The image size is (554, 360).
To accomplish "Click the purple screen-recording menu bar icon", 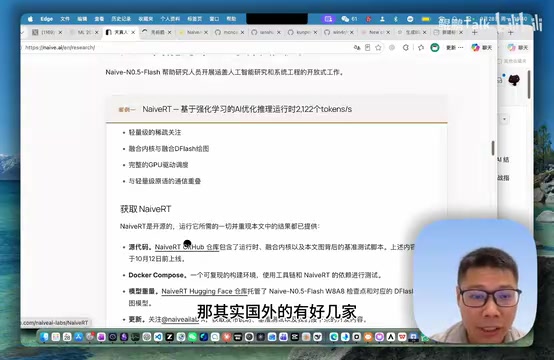I will (x=328, y=19).
